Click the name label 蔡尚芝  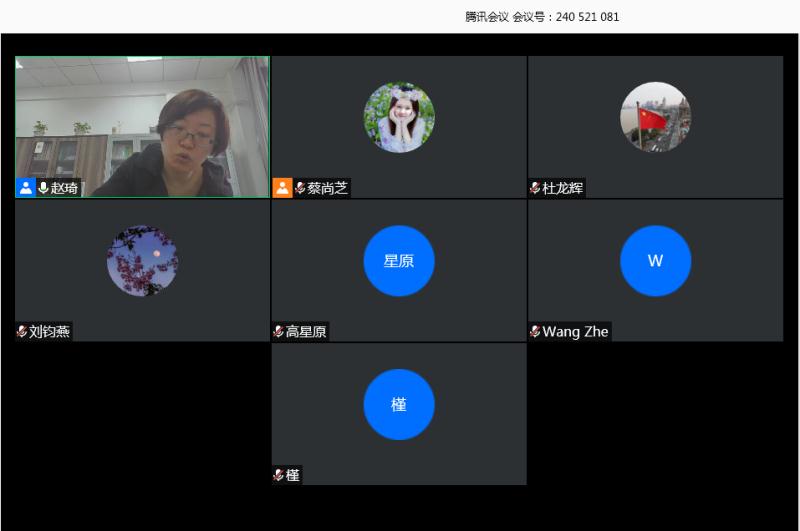point(328,188)
